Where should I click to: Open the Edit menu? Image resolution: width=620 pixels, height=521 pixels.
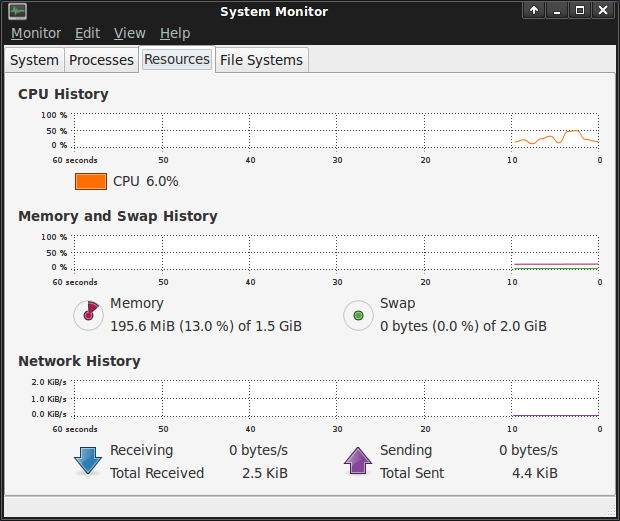87,33
